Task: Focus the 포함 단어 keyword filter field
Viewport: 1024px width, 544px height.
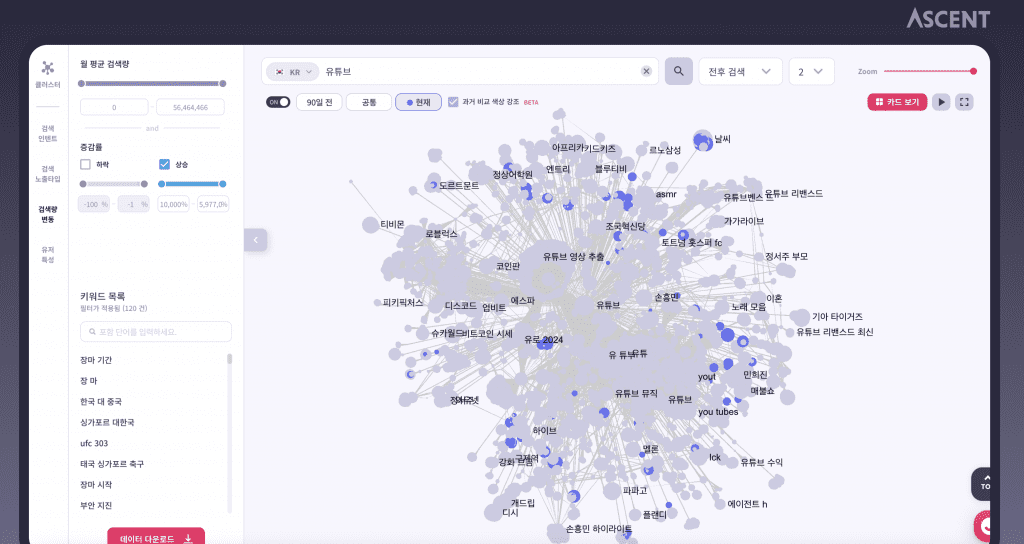Action: (155, 332)
